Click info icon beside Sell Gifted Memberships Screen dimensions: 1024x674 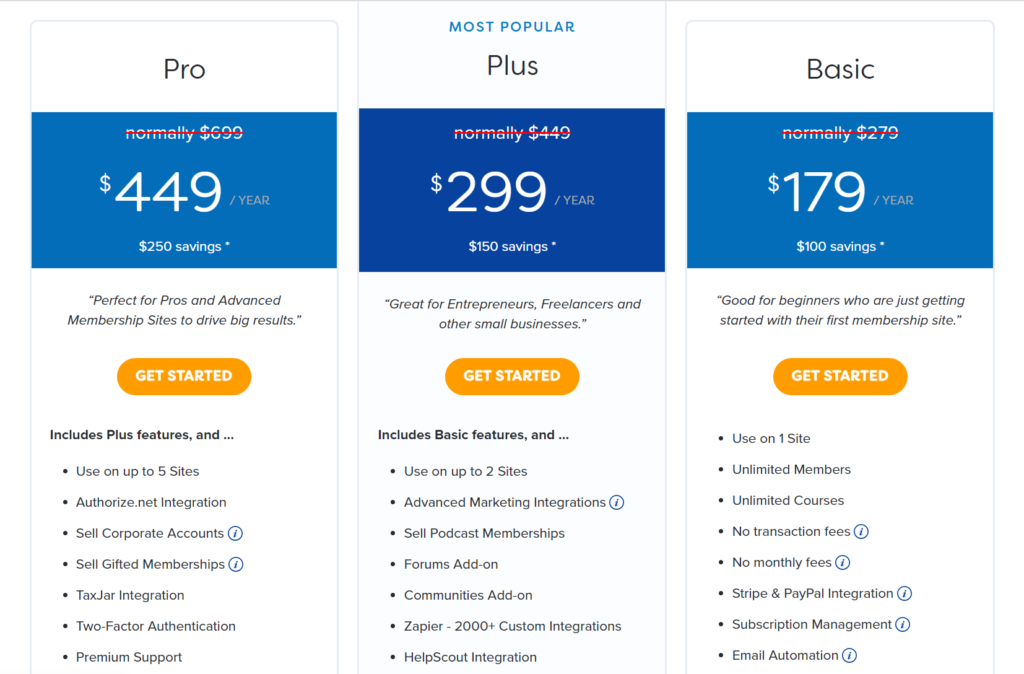pyautogui.click(x=236, y=564)
